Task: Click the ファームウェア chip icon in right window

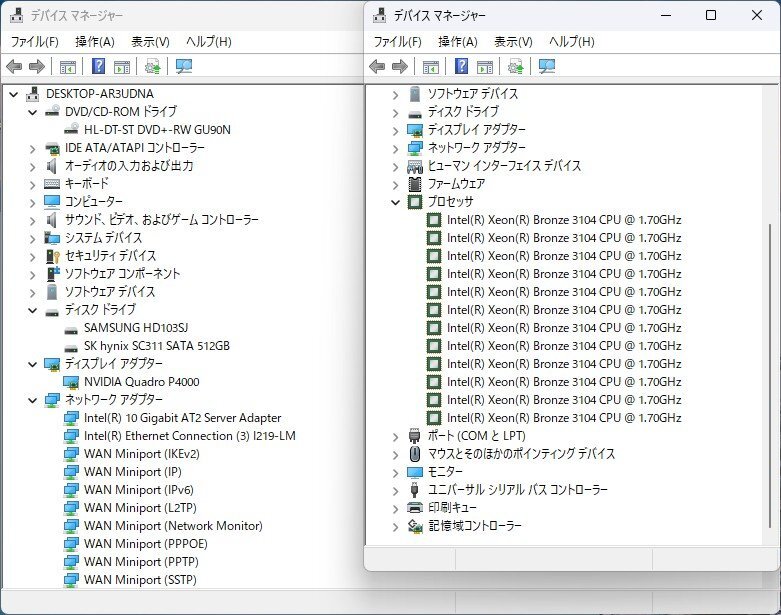Action: point(415,184)
